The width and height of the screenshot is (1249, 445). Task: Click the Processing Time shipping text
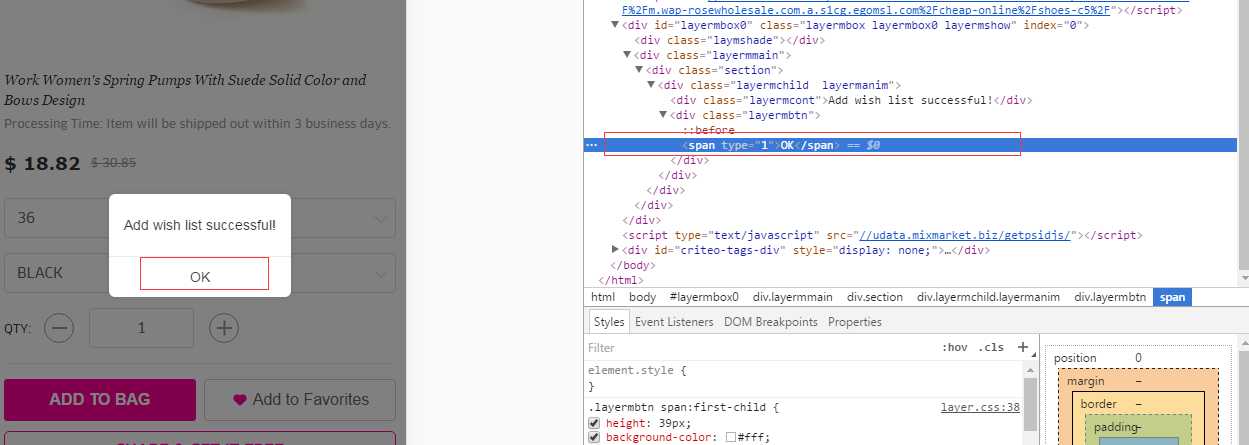[x=198, y=124]
